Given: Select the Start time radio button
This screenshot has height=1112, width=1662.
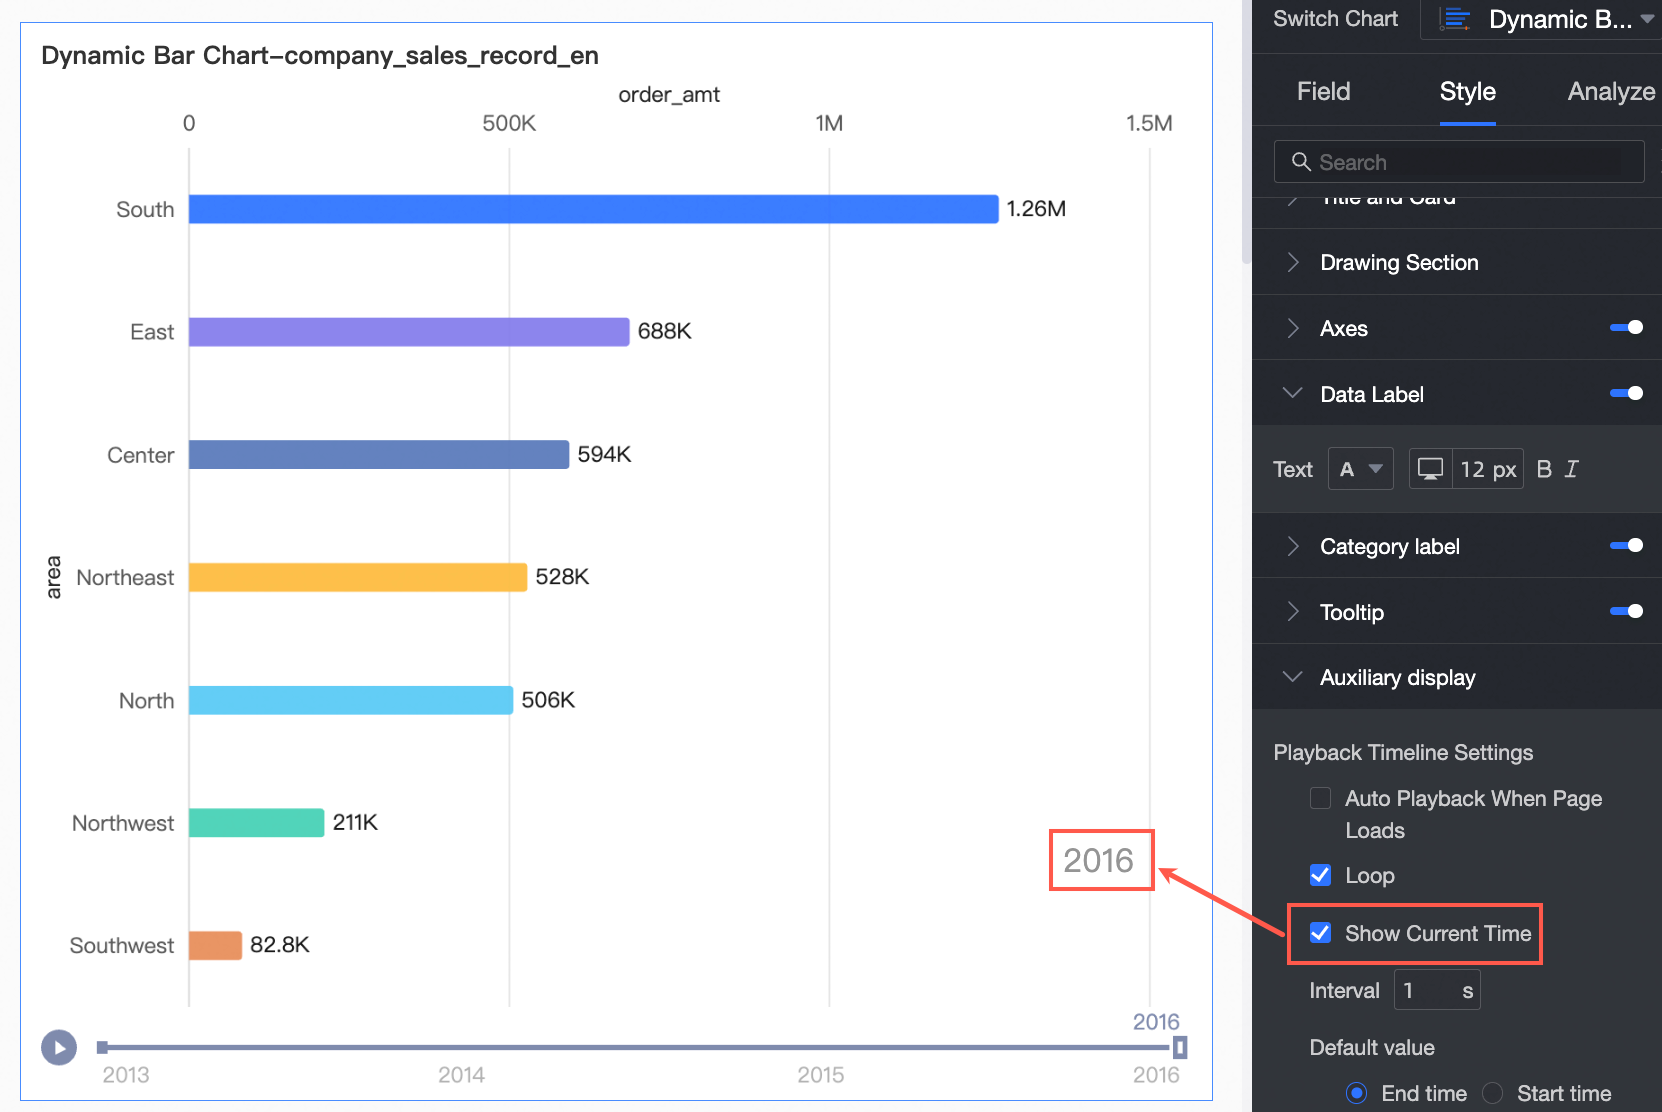Looking at the screenshot, I should (1493, 1093).
